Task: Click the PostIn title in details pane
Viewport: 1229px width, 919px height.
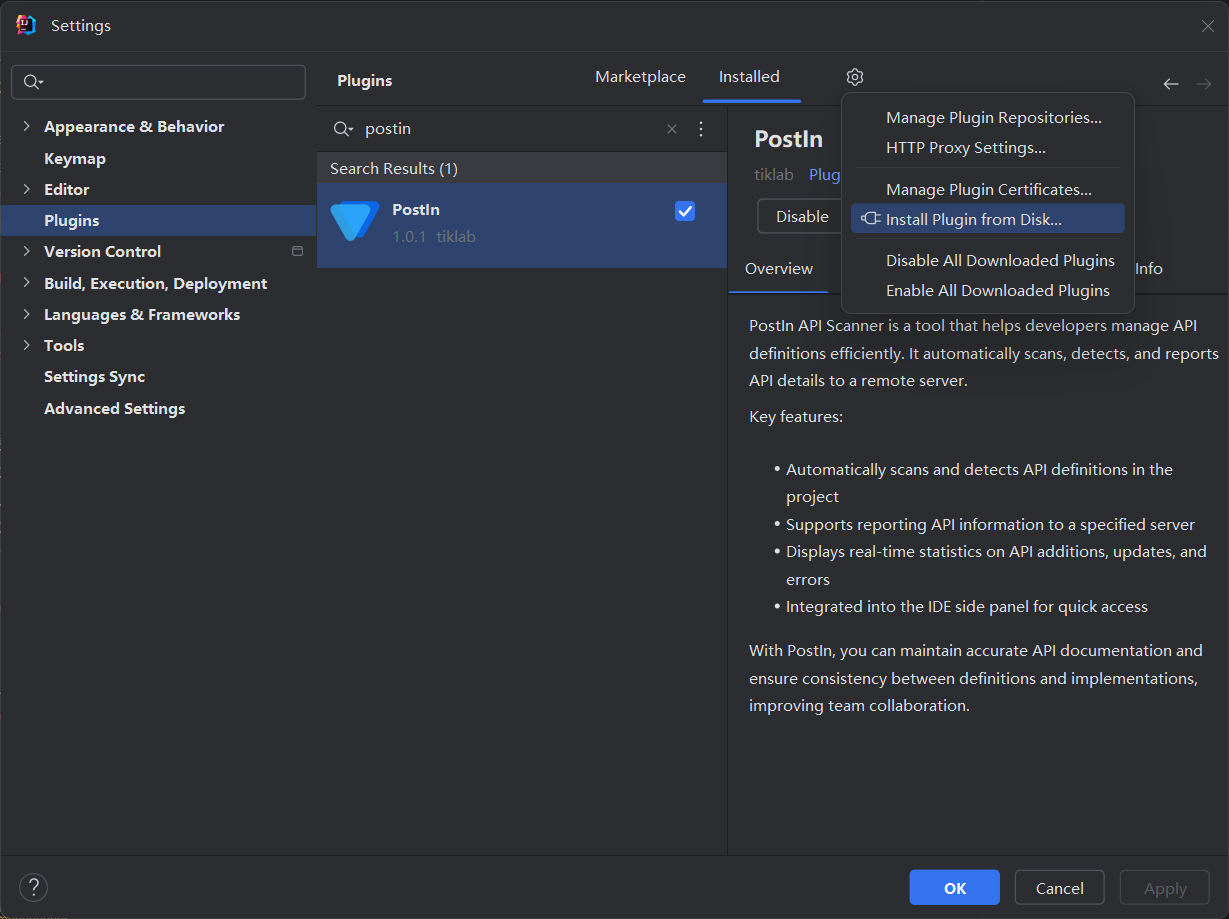Action: 789,138
